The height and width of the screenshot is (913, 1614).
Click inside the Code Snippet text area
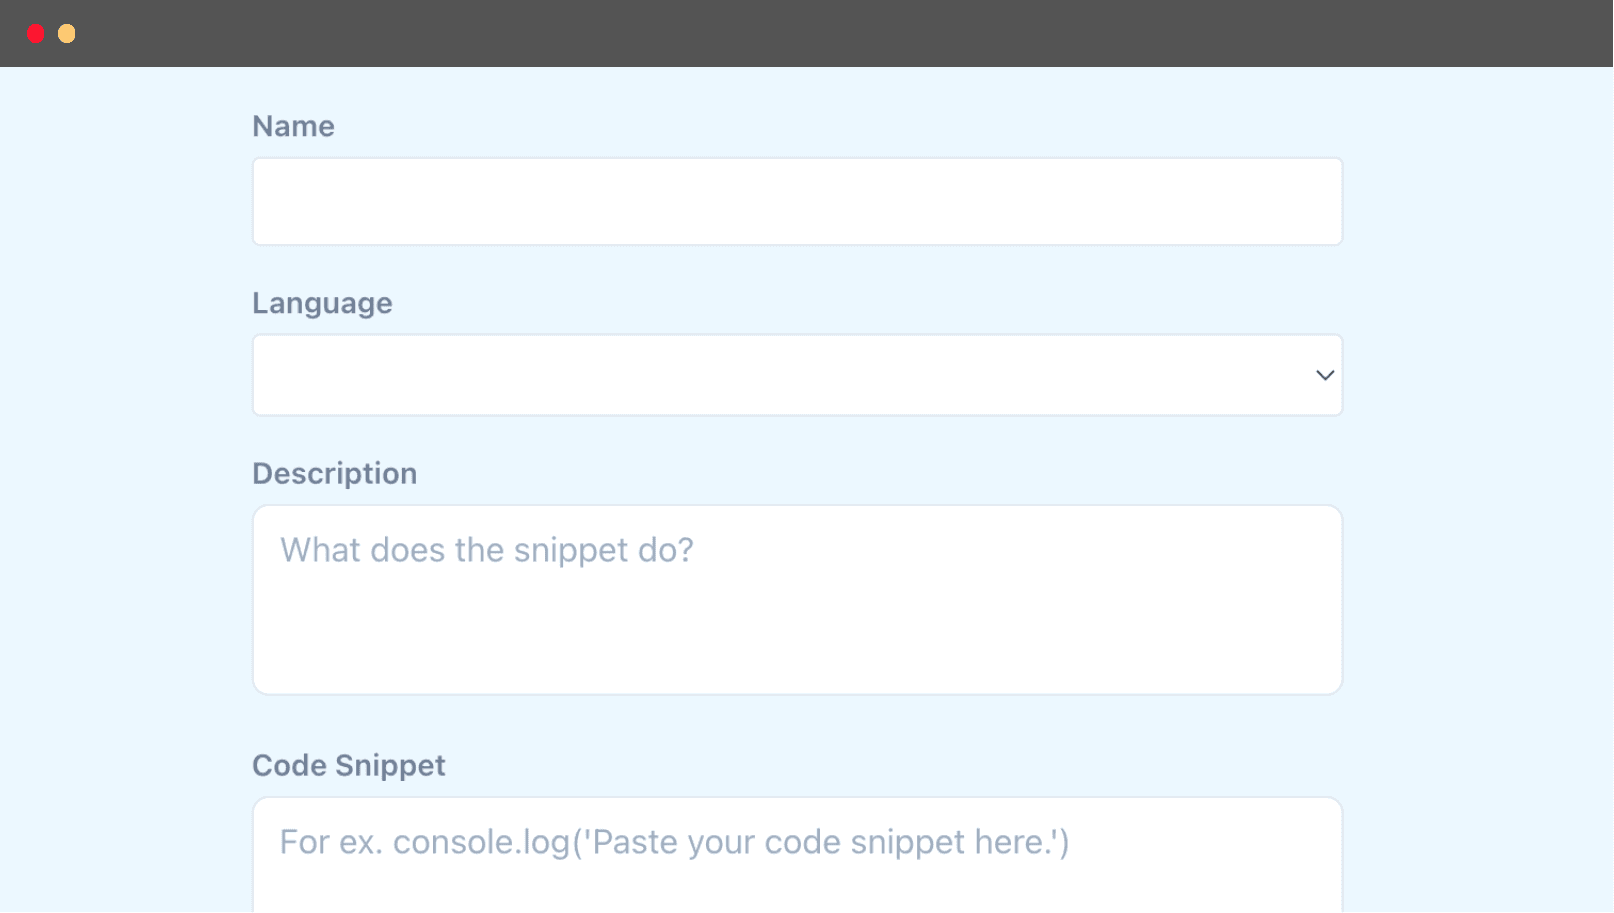pos(797,855)
